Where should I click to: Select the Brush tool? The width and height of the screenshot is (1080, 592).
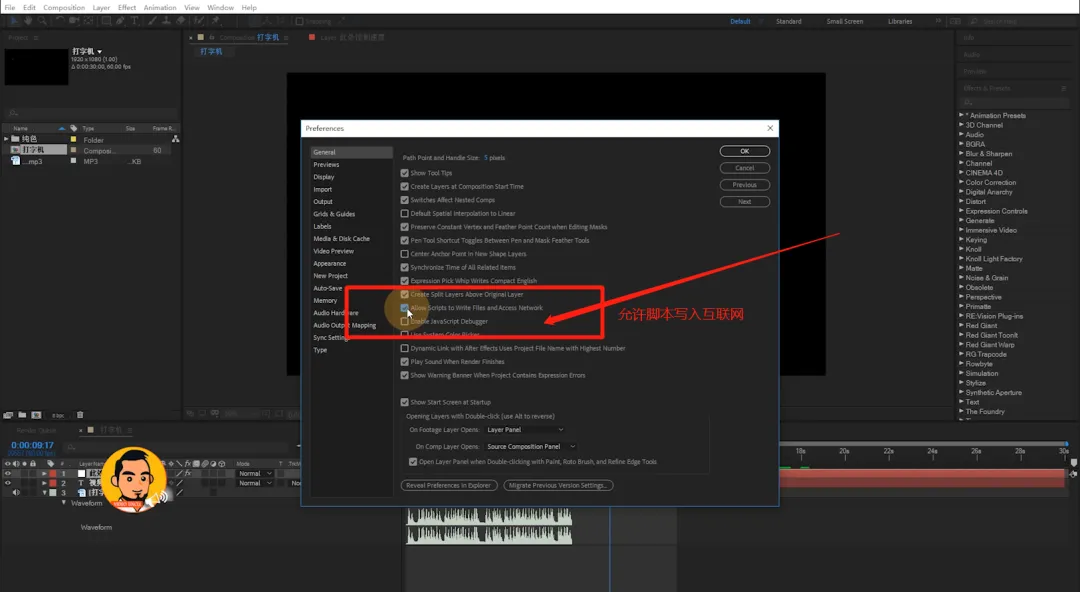[x=151, y=21]
